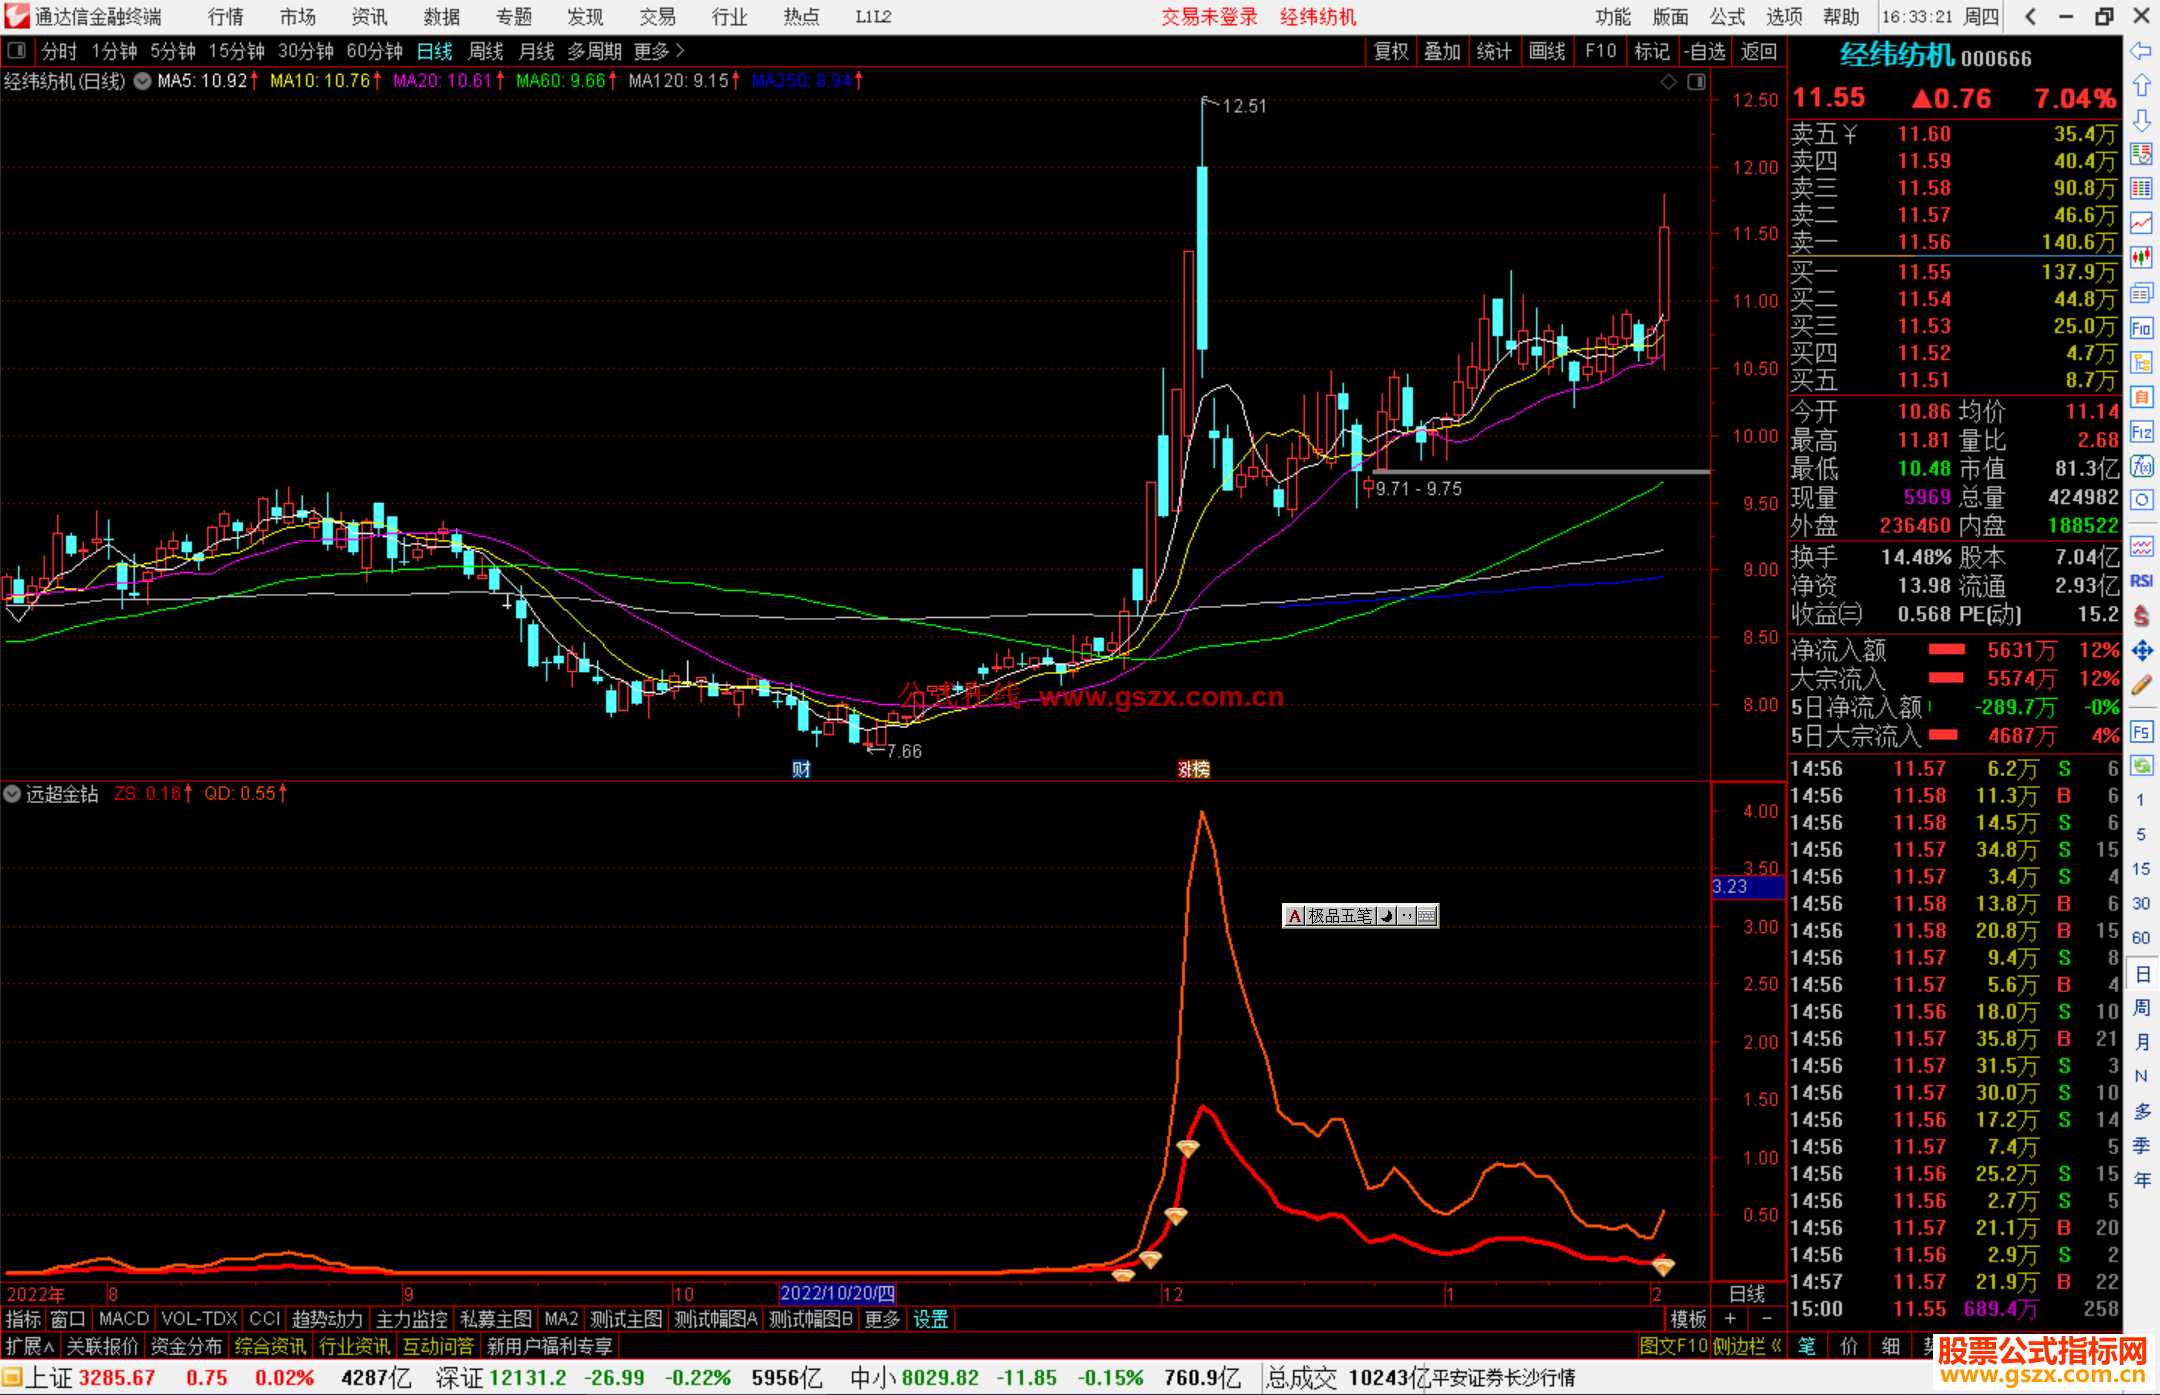The height and width of the screenshot is (1395, 2160).
Task: Click the left arrow back icon in sidebar
Action: point(2141,50)
